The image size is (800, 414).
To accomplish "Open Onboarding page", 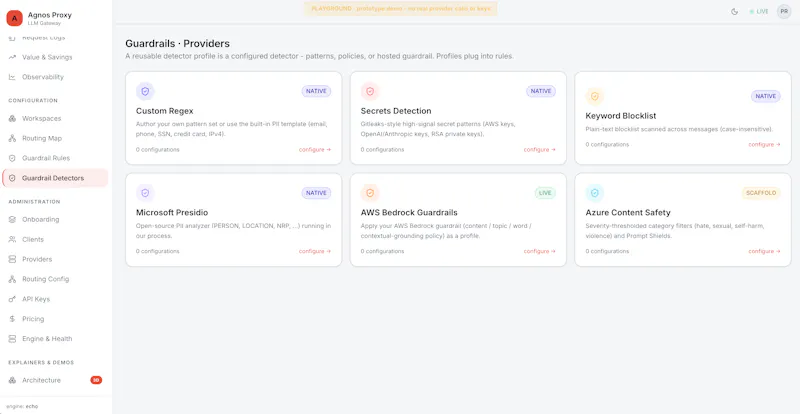I will tap(55, 220).
